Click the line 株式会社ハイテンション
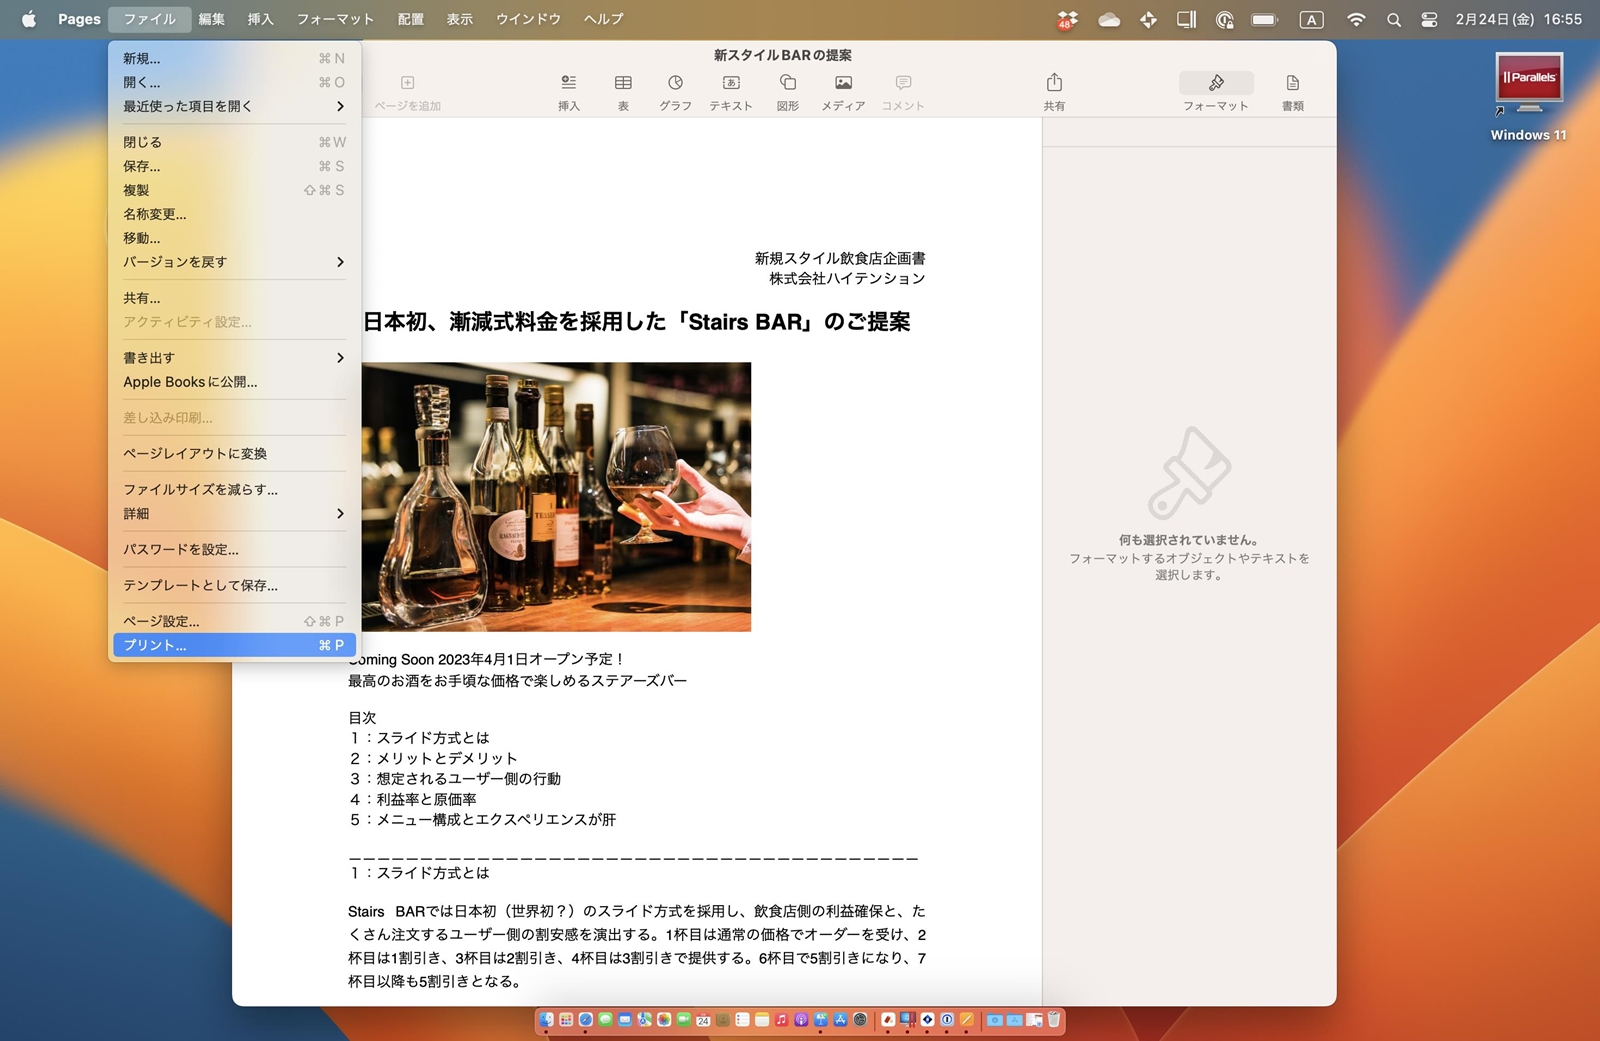The width and height of the screenshot is (1600, 1041). (847, 279)
